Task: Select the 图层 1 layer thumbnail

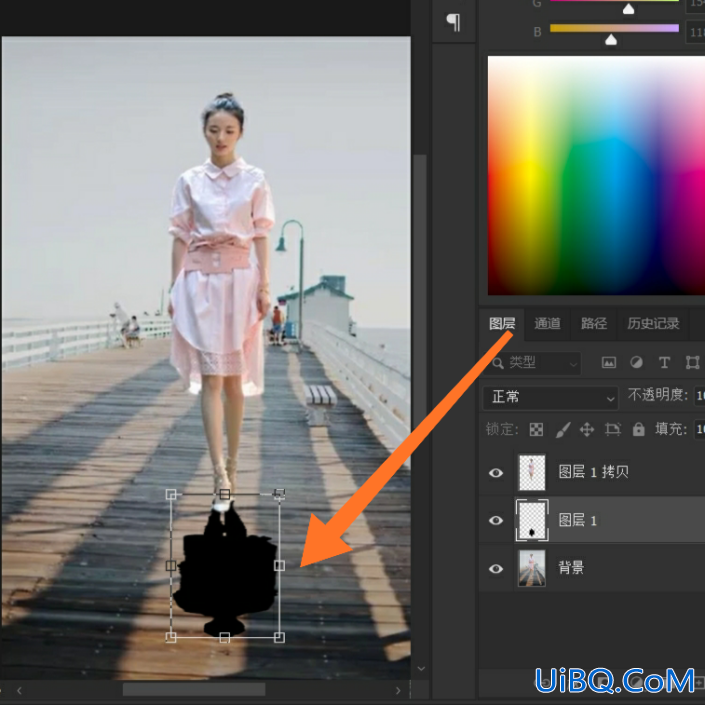Action: (x=532, y=520)
